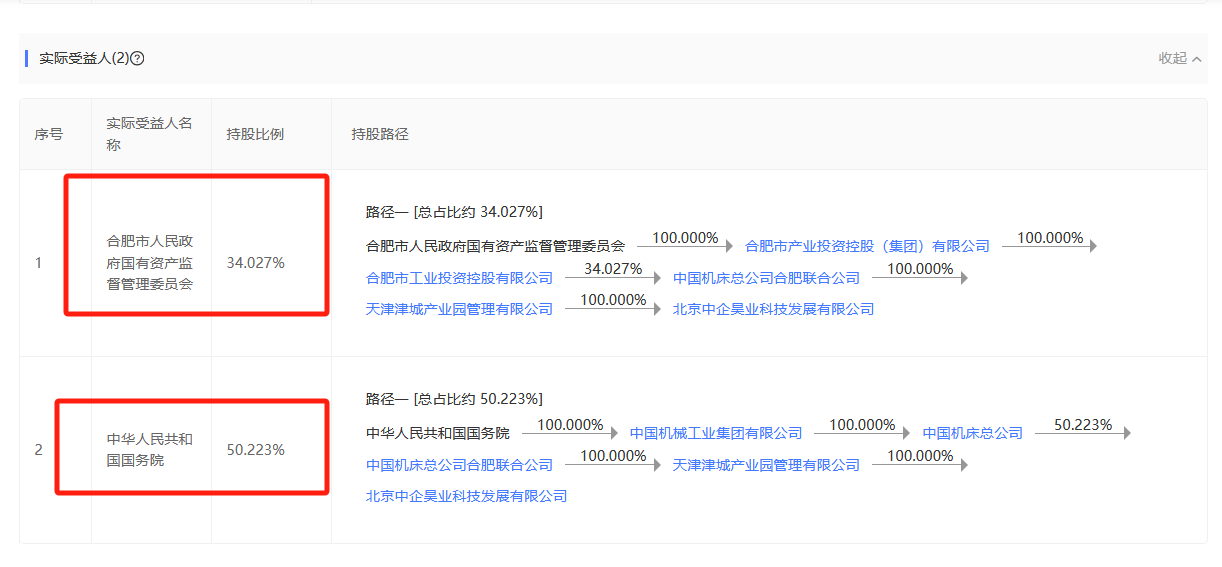
Task: Click the 序号 column header
Action: [x=49, y=134]
